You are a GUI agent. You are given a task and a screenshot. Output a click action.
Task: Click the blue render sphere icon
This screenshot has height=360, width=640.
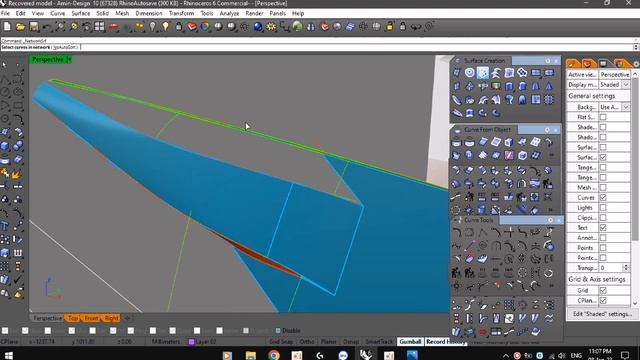click(x=258, y=27)
